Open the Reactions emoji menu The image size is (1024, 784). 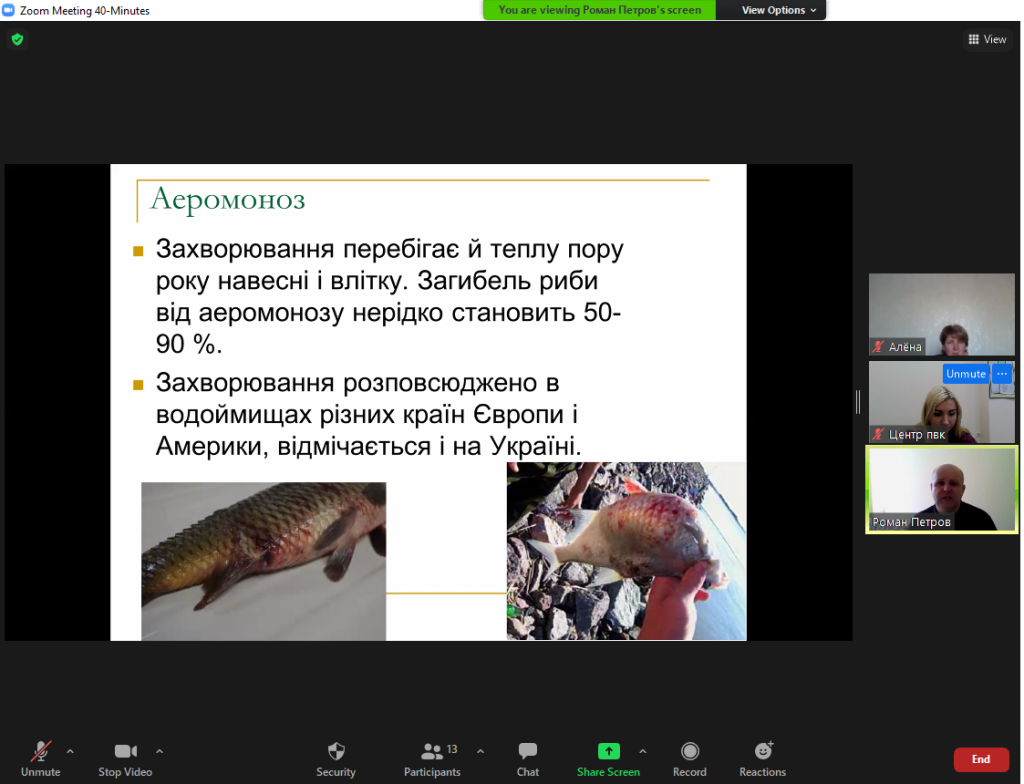pyautogui.click(x=763, y=752)
